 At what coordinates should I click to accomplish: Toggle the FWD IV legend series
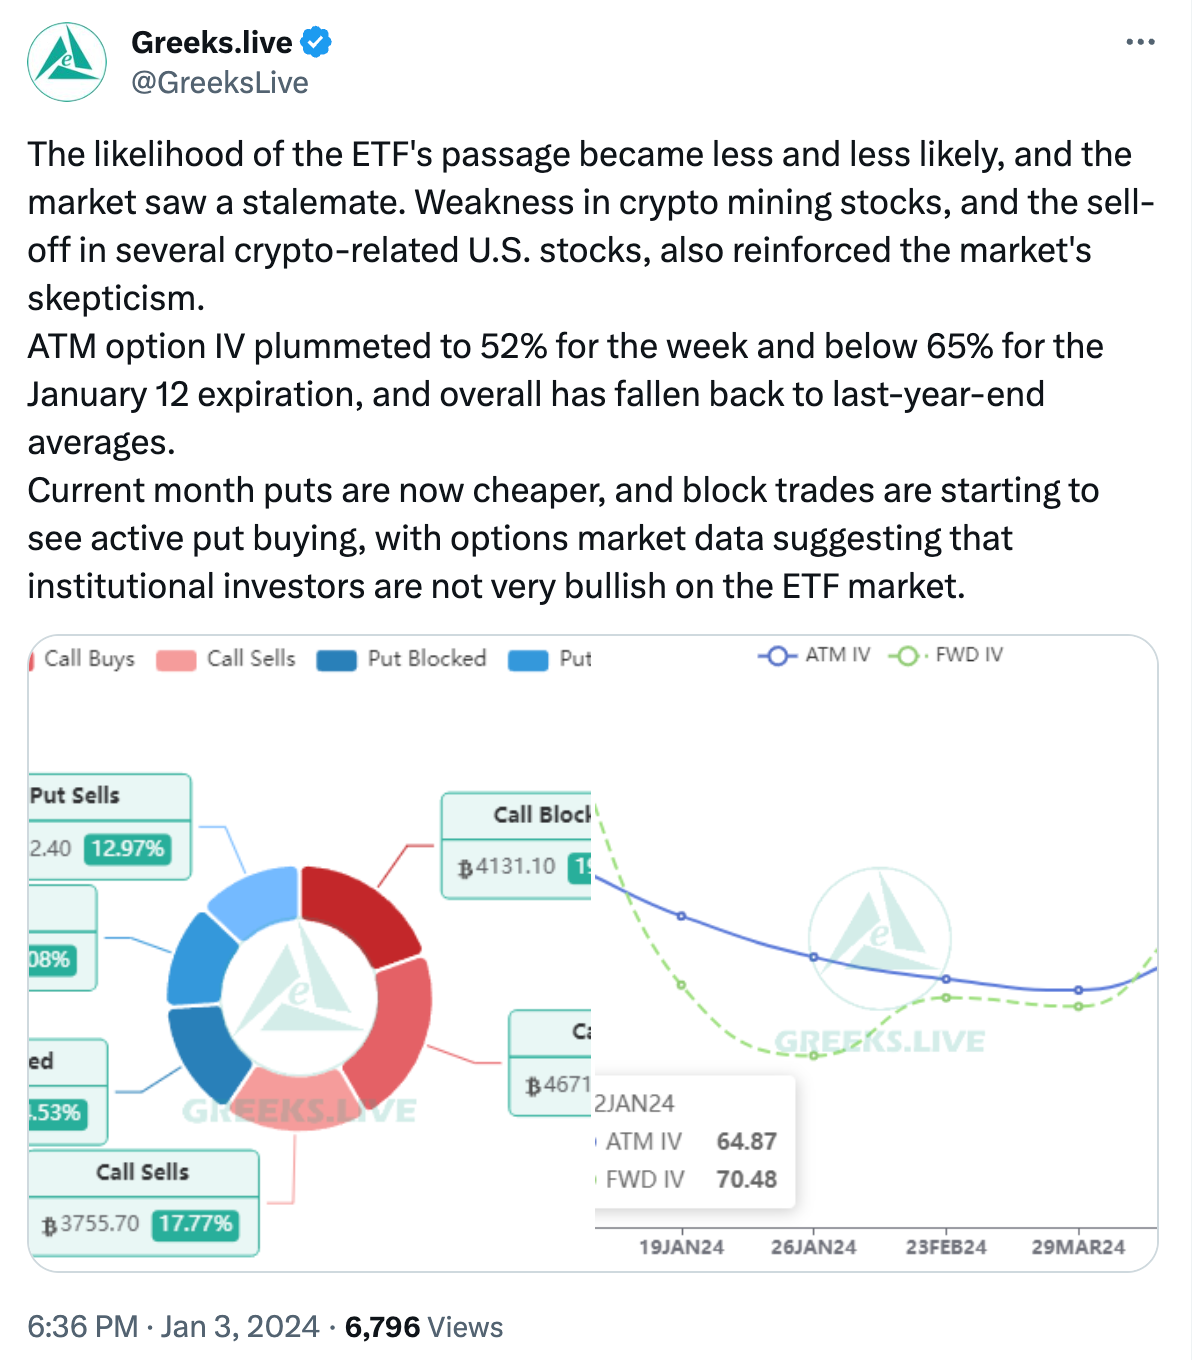(x=946, y=655)
